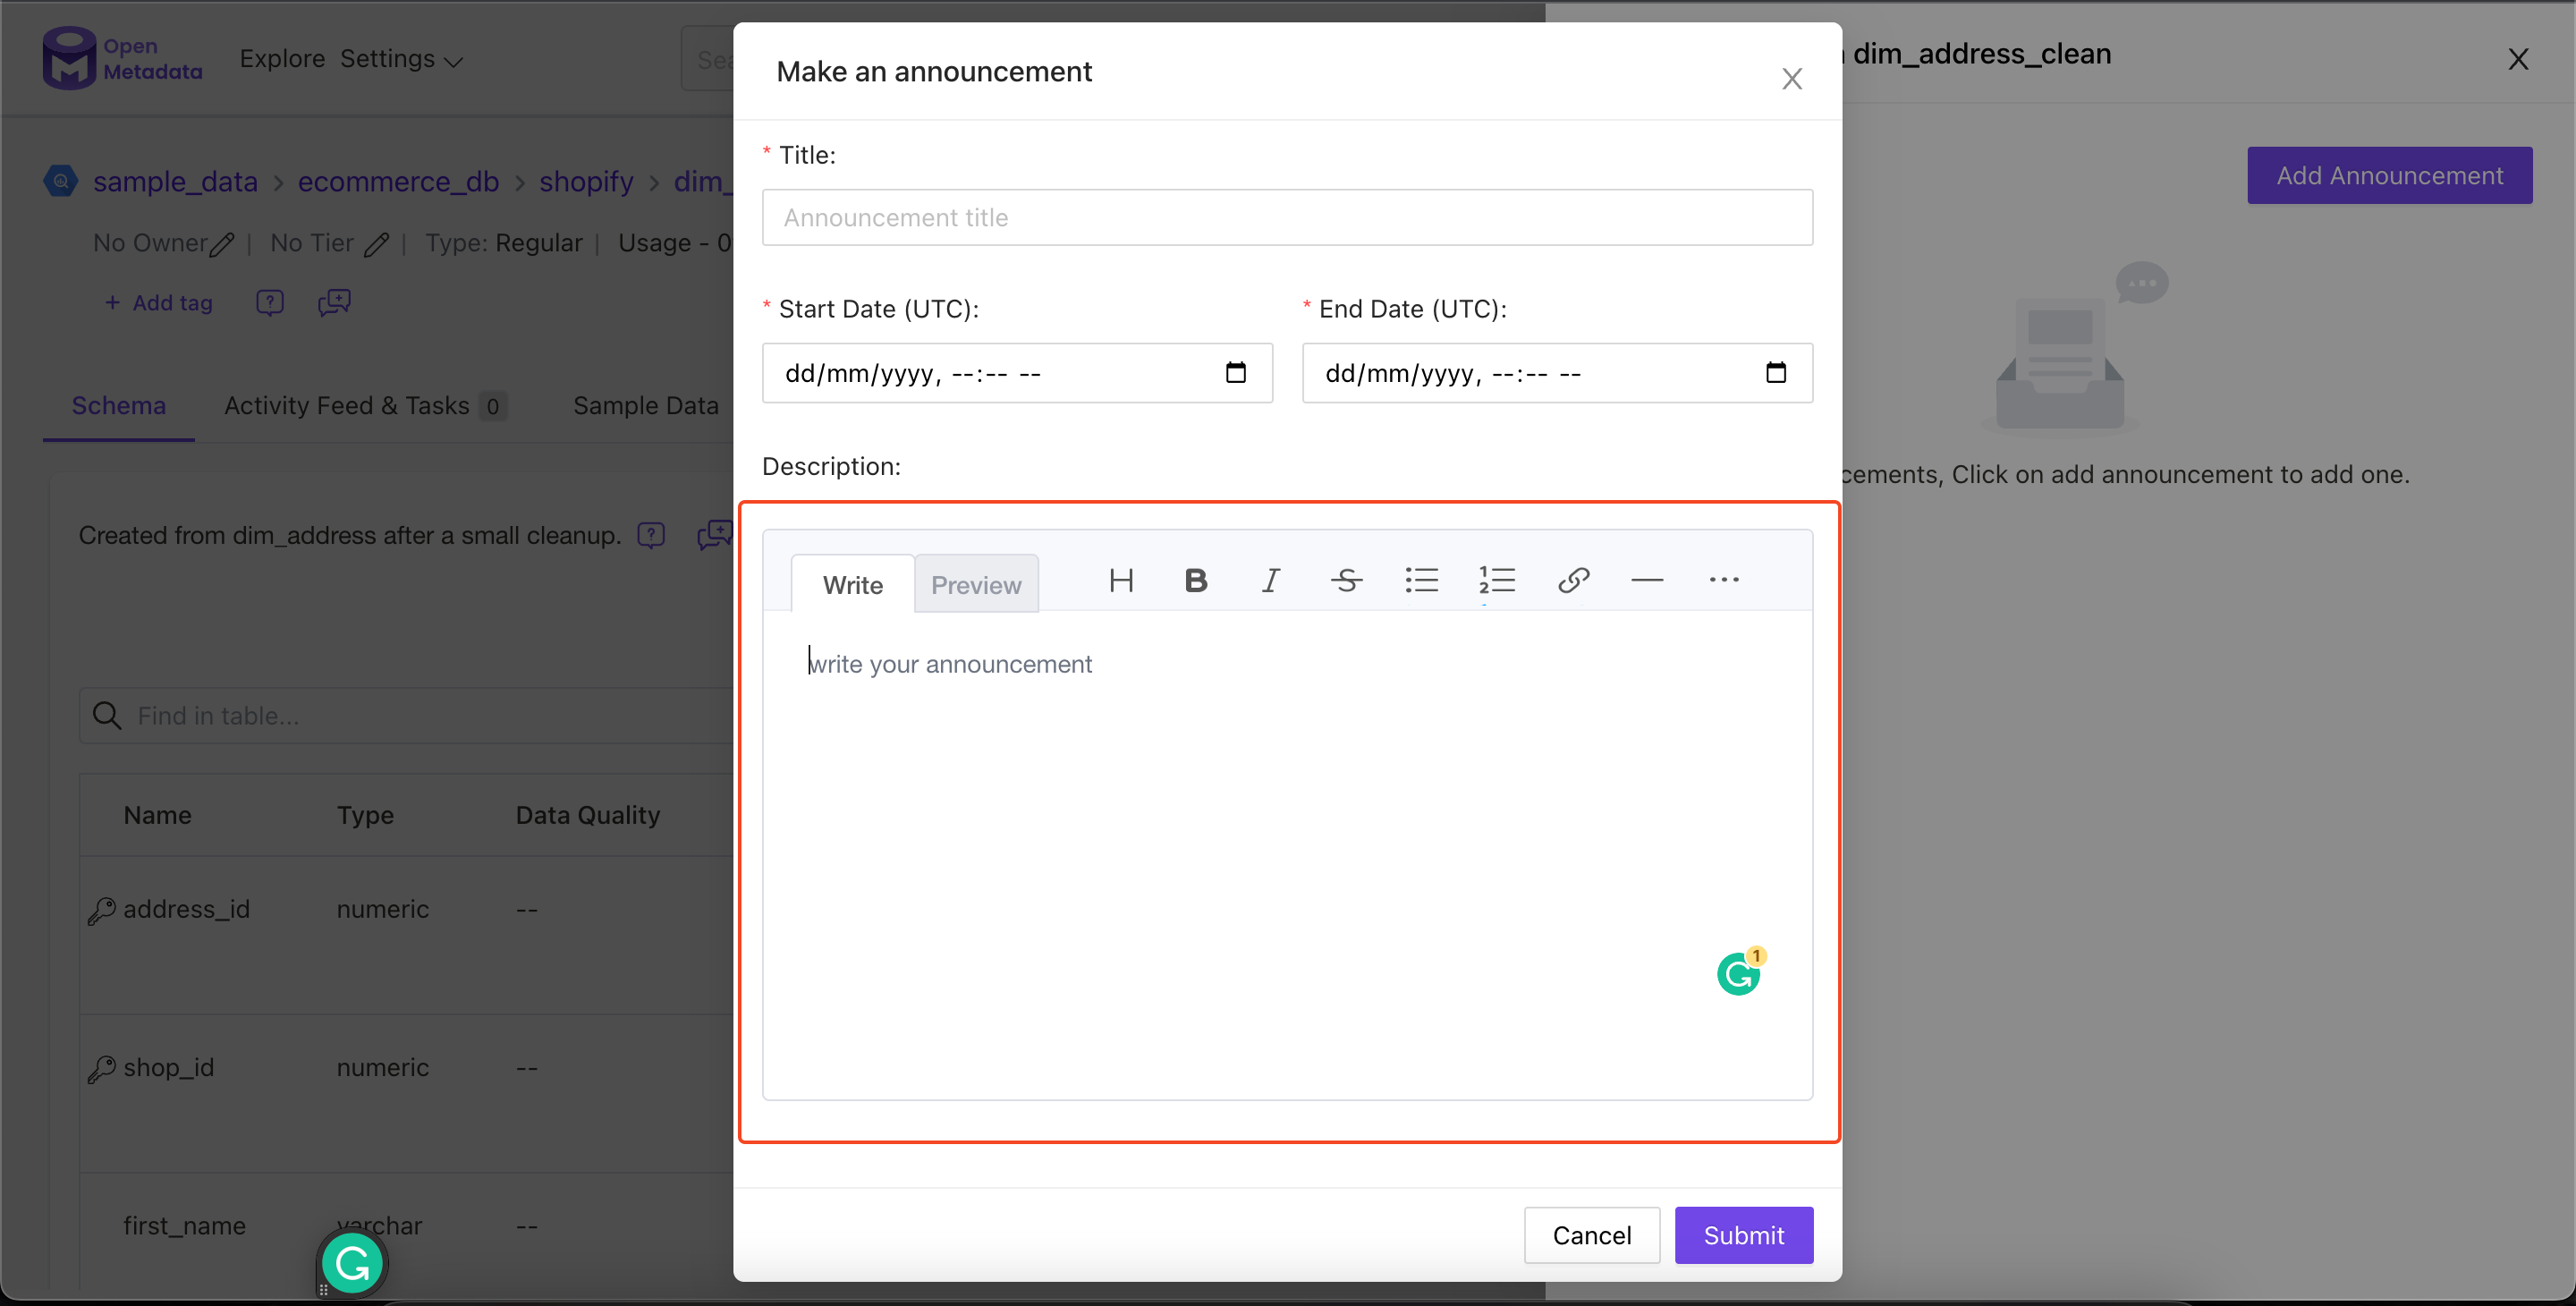Screen dimensions: 2576x1306
Task: Apply strikethrough formatting in editor
Action: (x=1346, y=581)
